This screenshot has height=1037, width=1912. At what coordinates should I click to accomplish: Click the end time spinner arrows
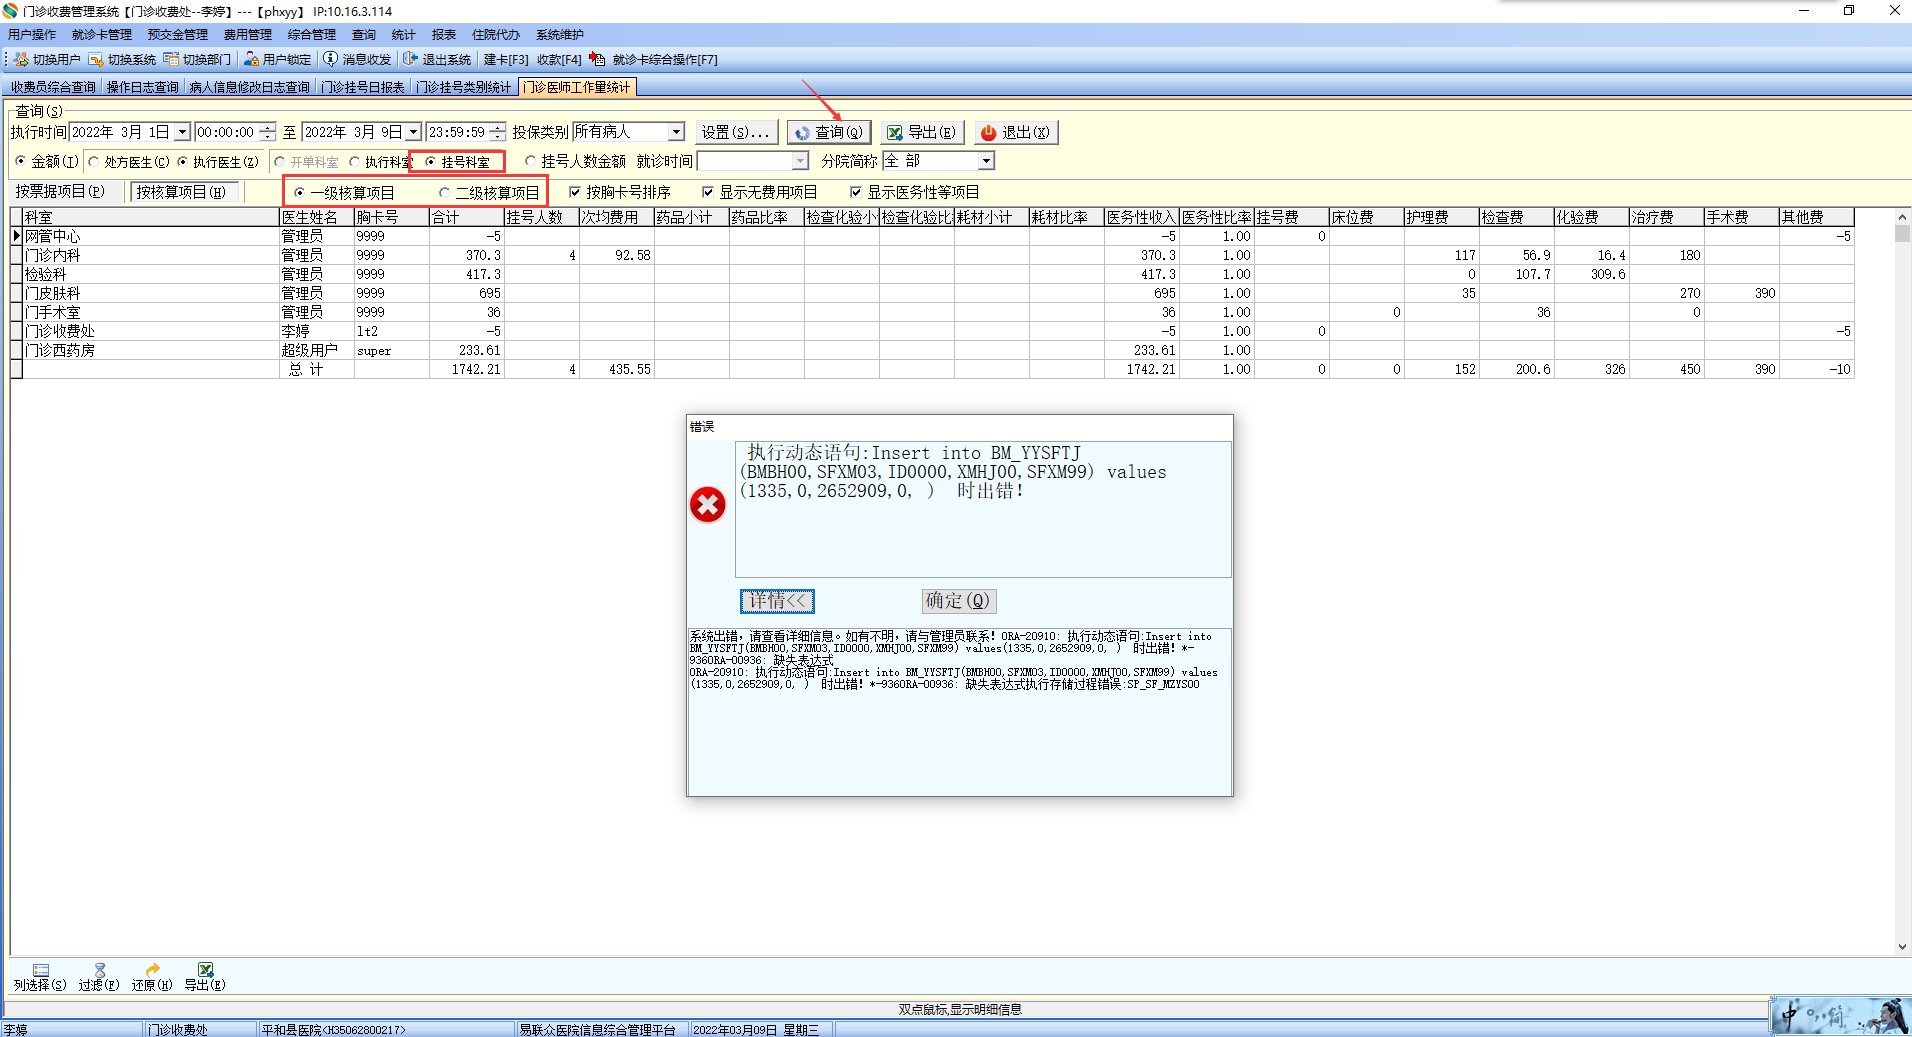(498, 132)
